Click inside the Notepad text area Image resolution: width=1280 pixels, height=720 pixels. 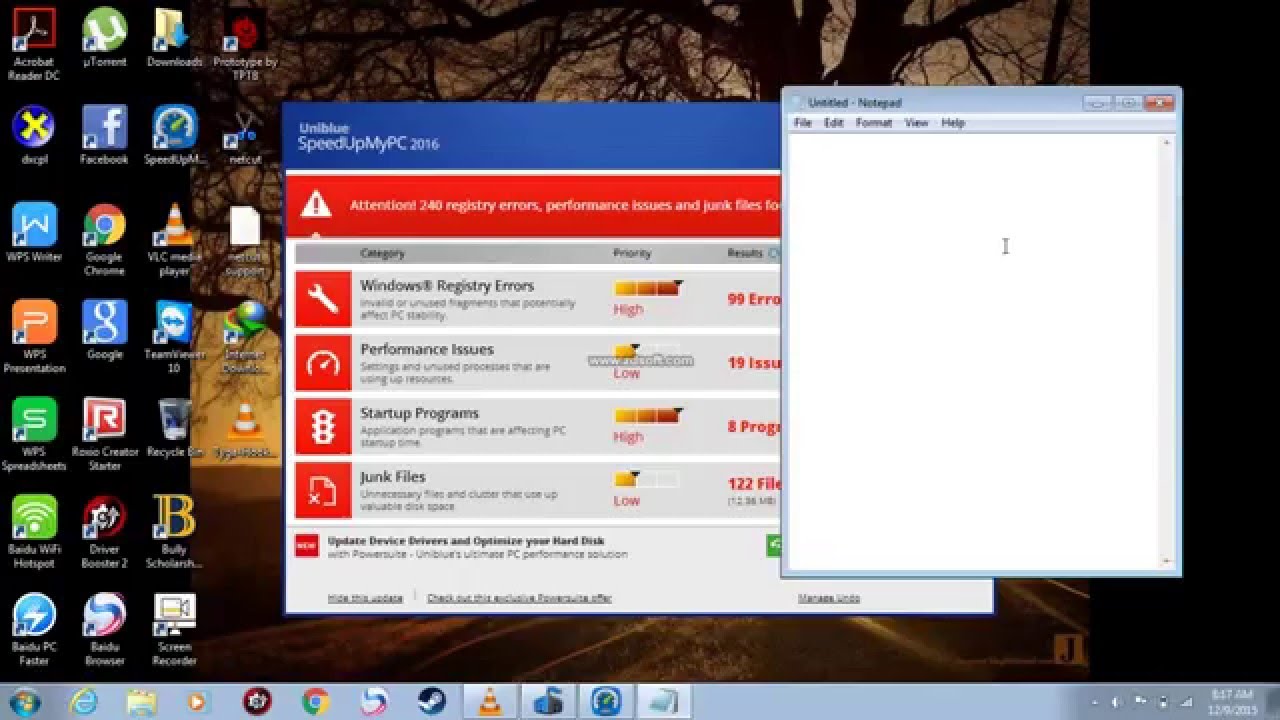[x=973, y=351]
